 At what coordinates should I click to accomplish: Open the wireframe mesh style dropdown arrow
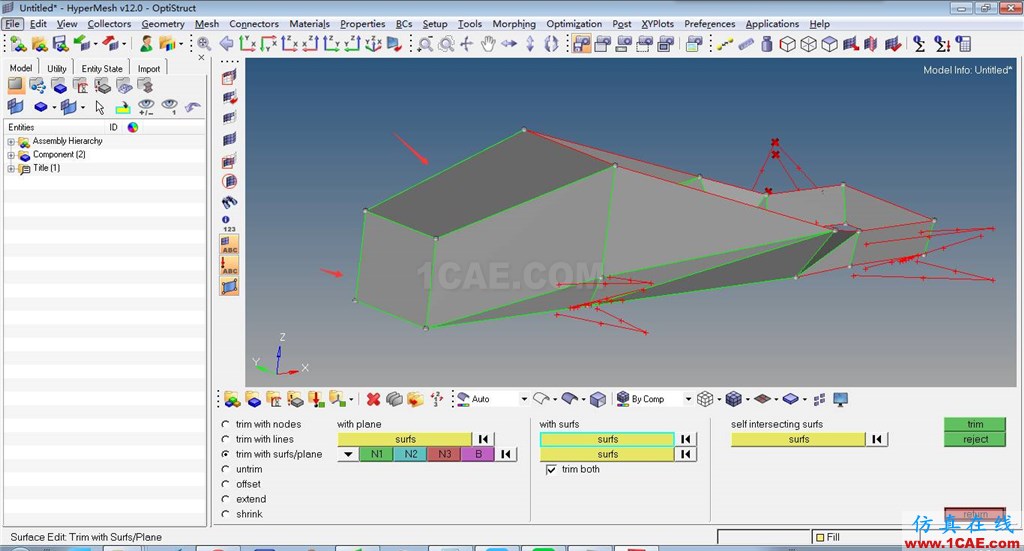(719, 399)
